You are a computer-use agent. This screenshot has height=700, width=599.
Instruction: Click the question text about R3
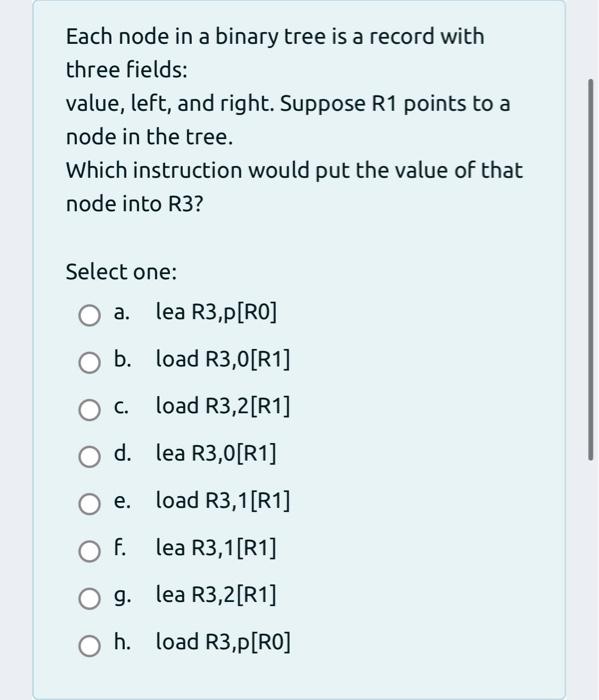pos(294,187)
